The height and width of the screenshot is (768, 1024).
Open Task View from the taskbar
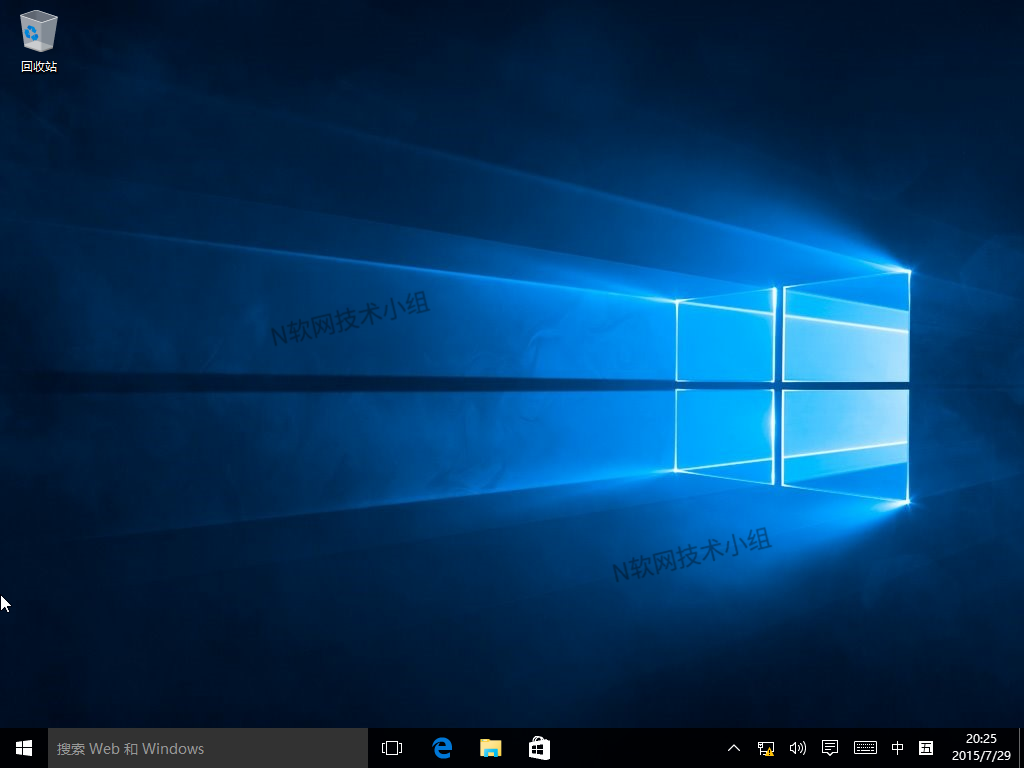[392, 748]
